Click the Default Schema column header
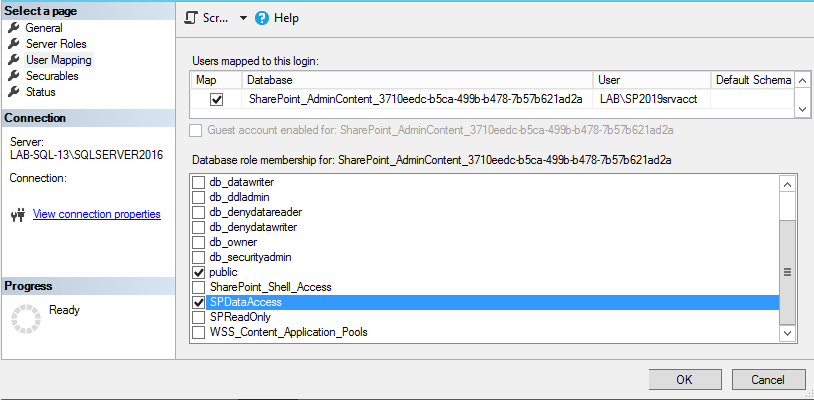The image size is (814, 400). coord(753,80)
